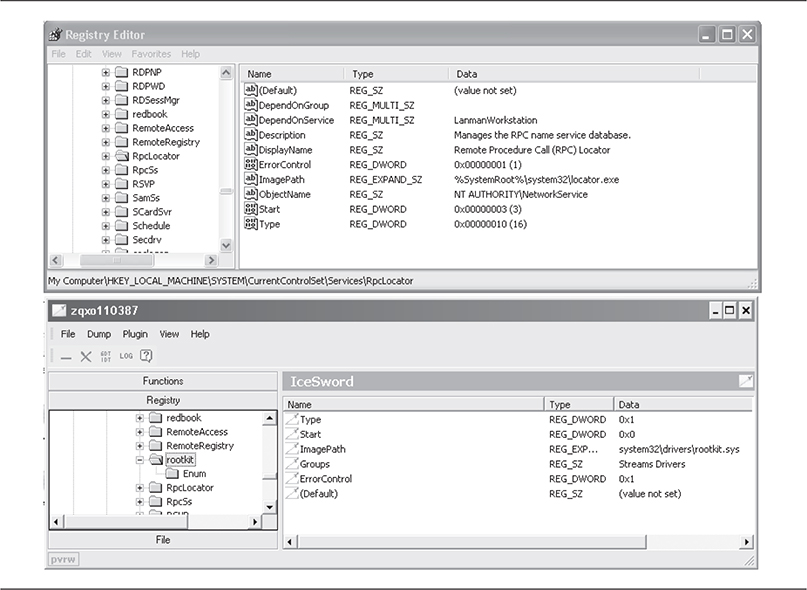The height and width of the screenshot is (590, 807).
Task: Select the ImagePath value icon in Registry Editor
Action: (252, 179)
